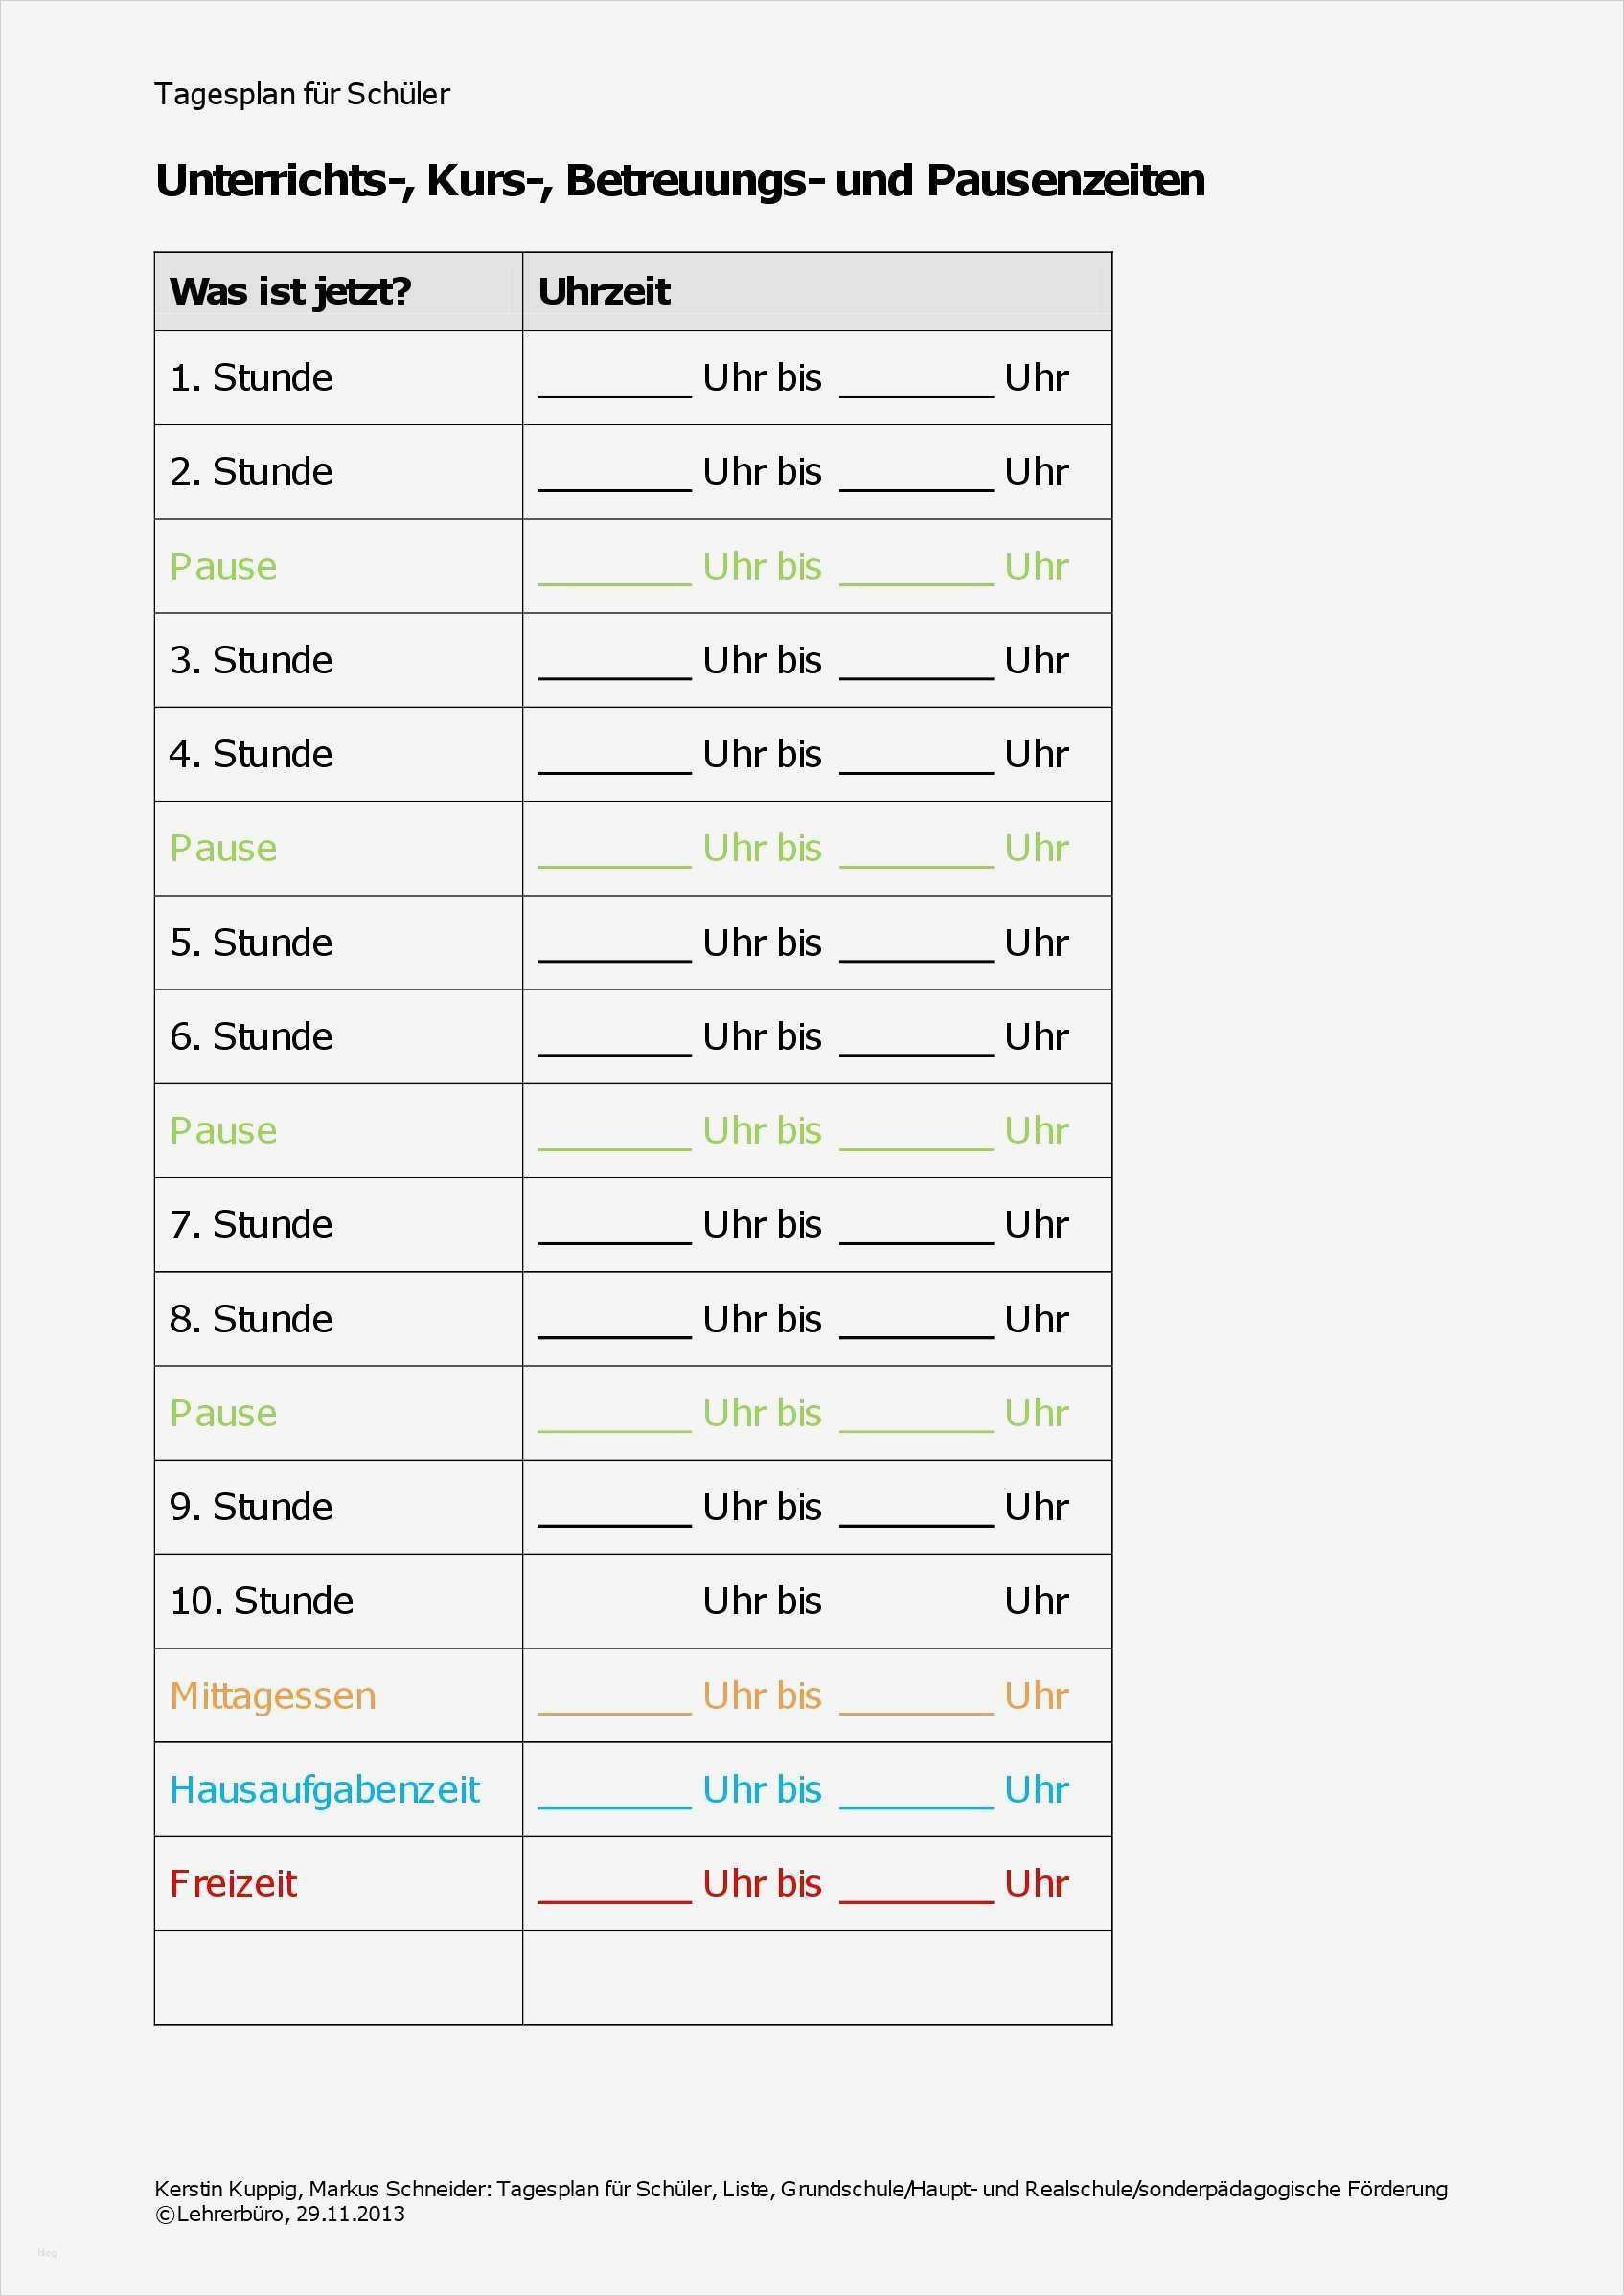Click the "Uhrzeit" column header

pyautogui.click(x=604, y=291)
